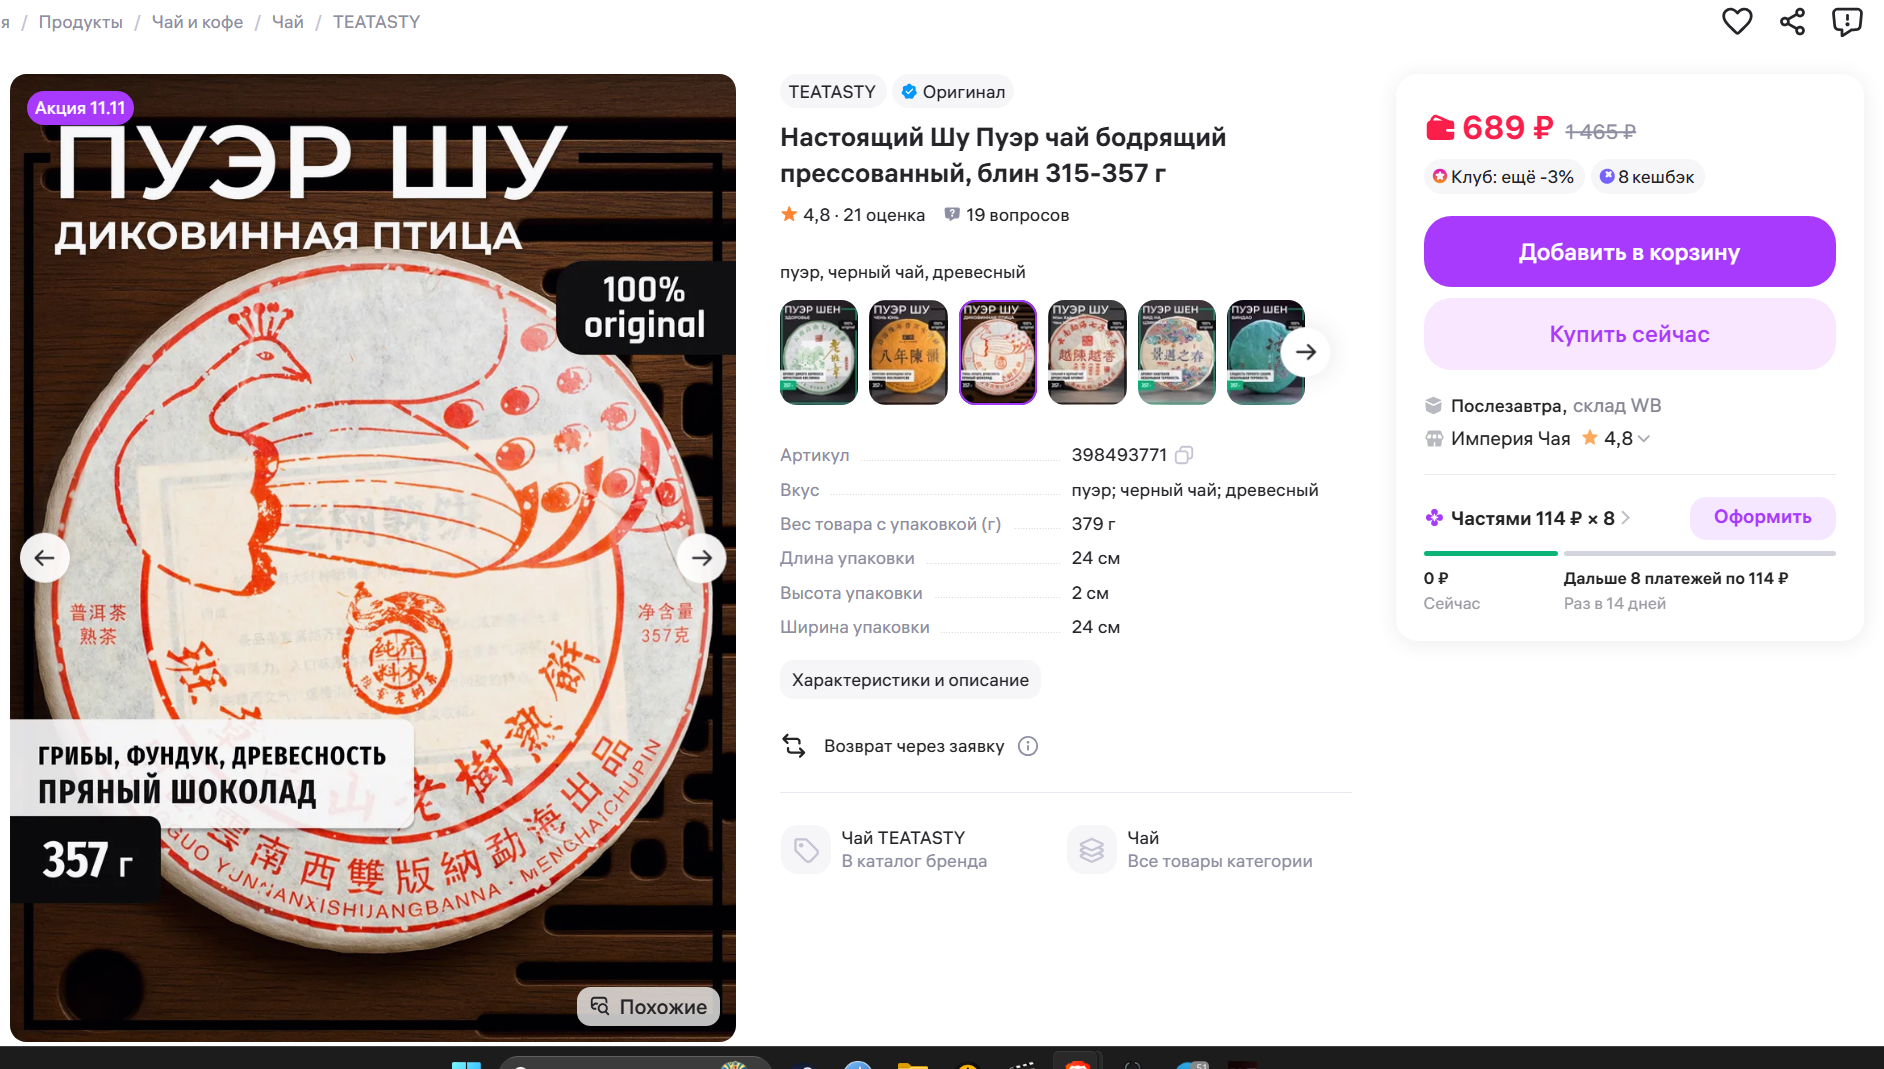Go to Продукты breadcrumb

pos(81,22)
